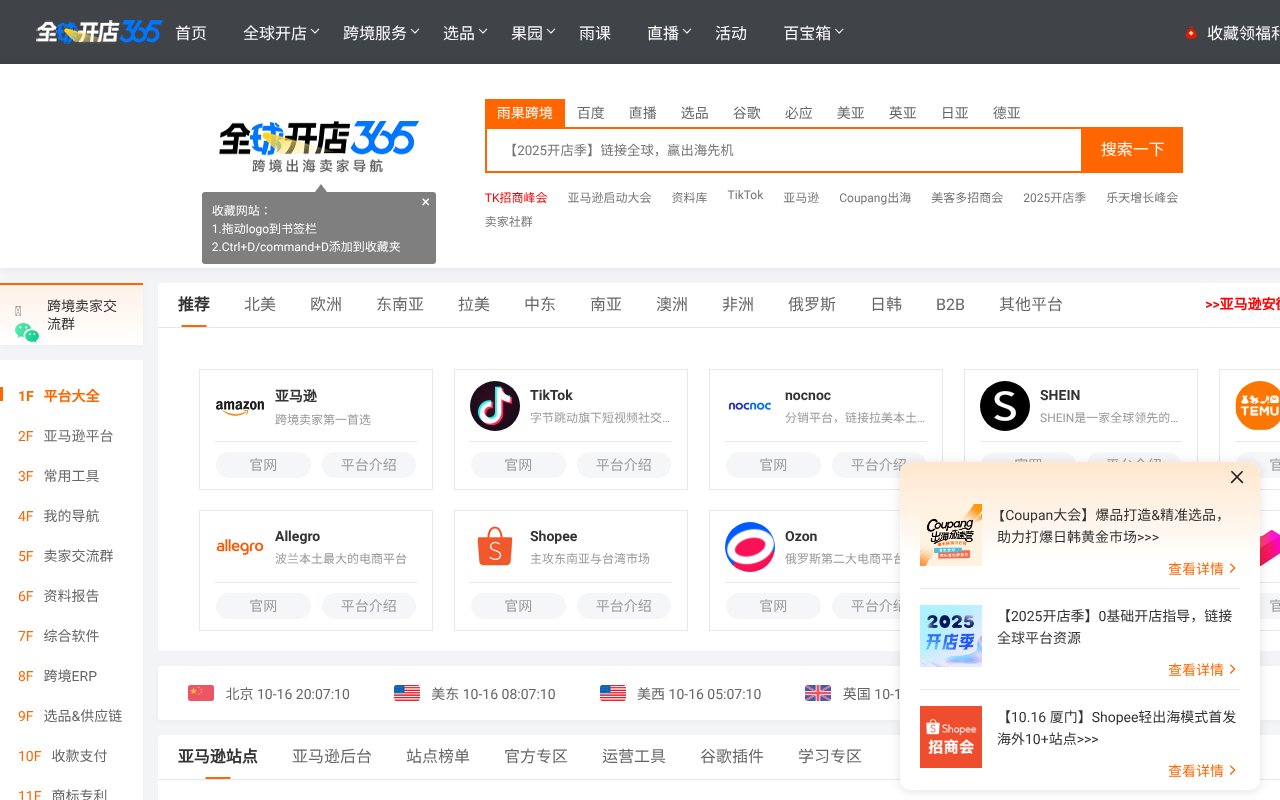Click the SHEIN circular logo

pyautogui.click(x=1005, y=405)
